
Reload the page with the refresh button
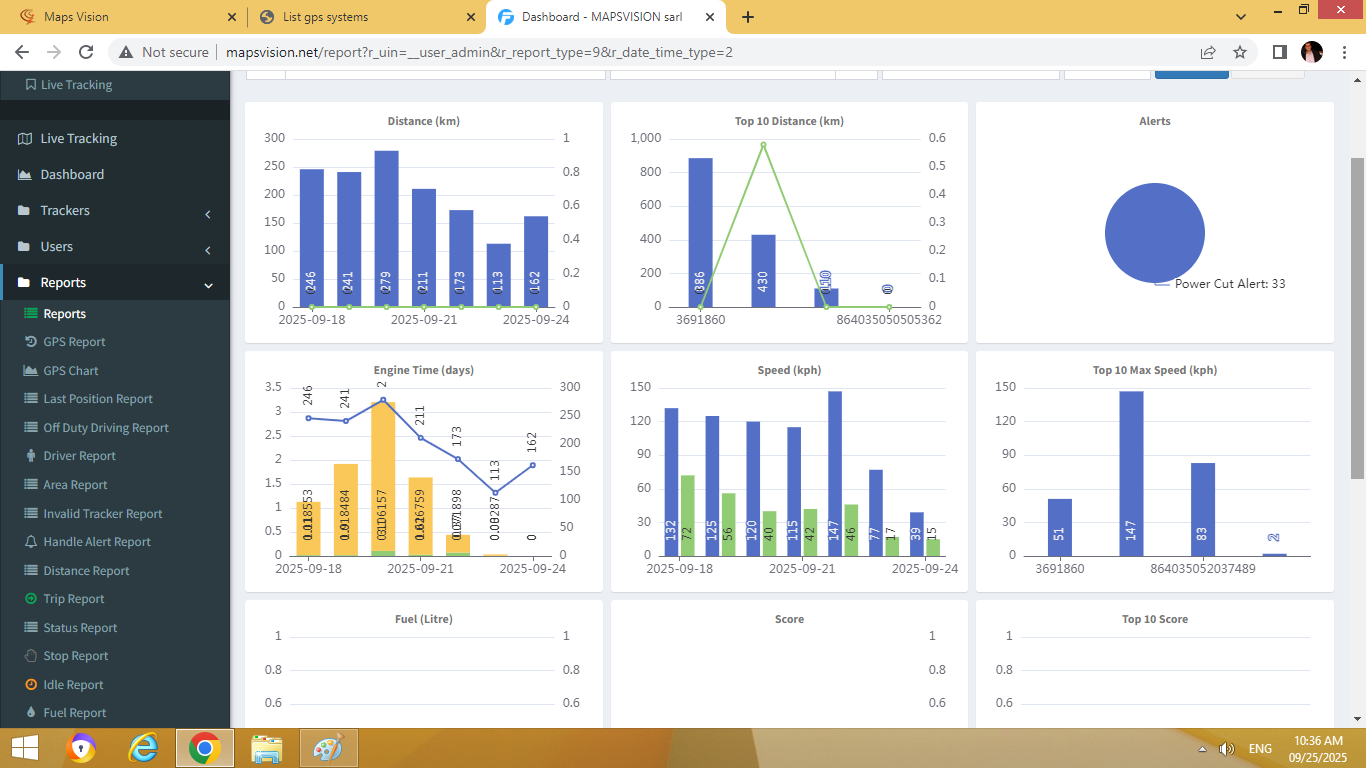[86, 52]
